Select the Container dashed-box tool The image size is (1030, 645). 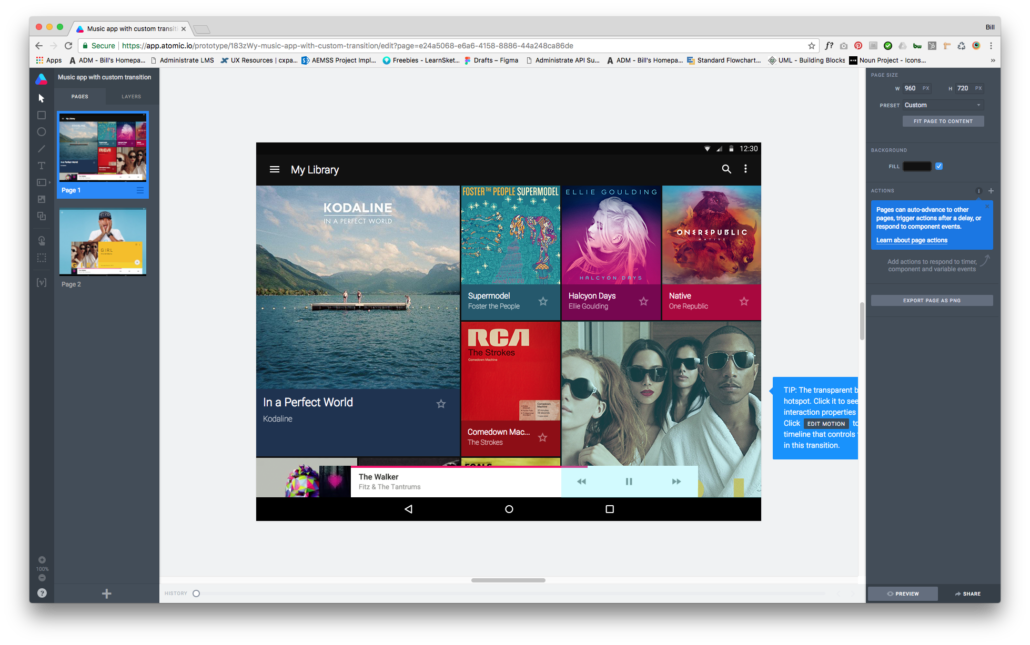point(41,257)
